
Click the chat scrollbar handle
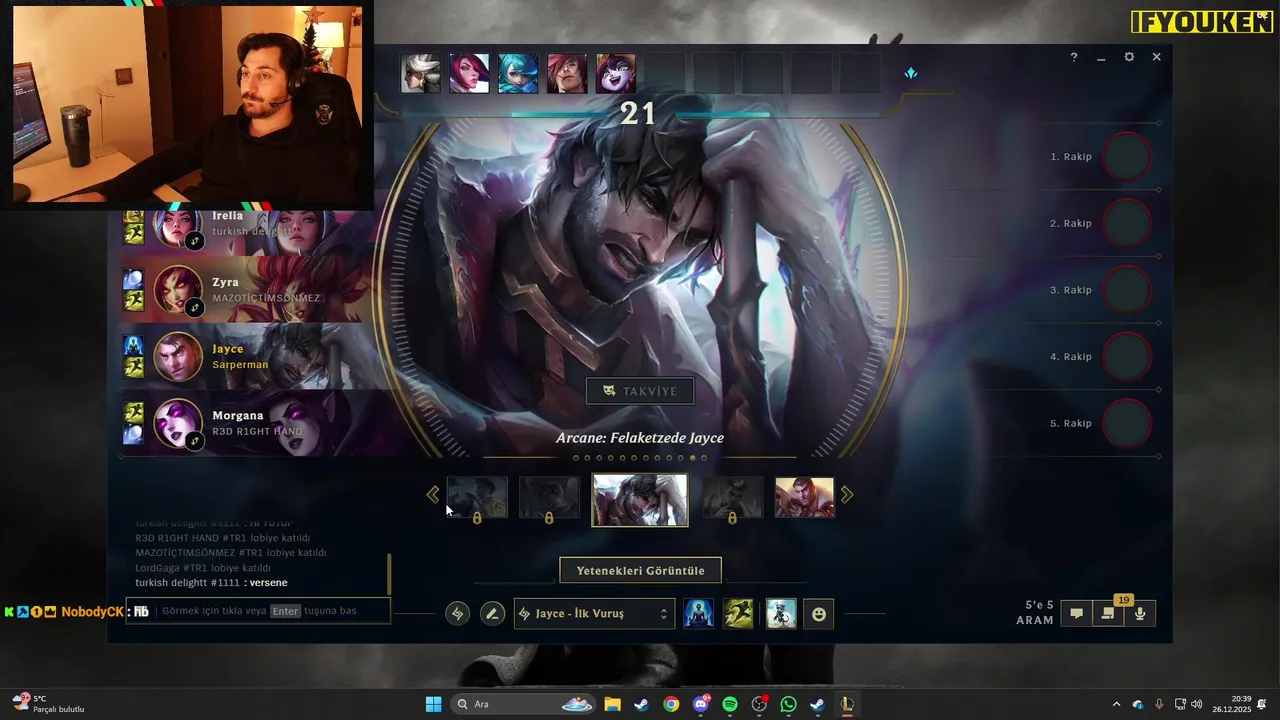388,574
